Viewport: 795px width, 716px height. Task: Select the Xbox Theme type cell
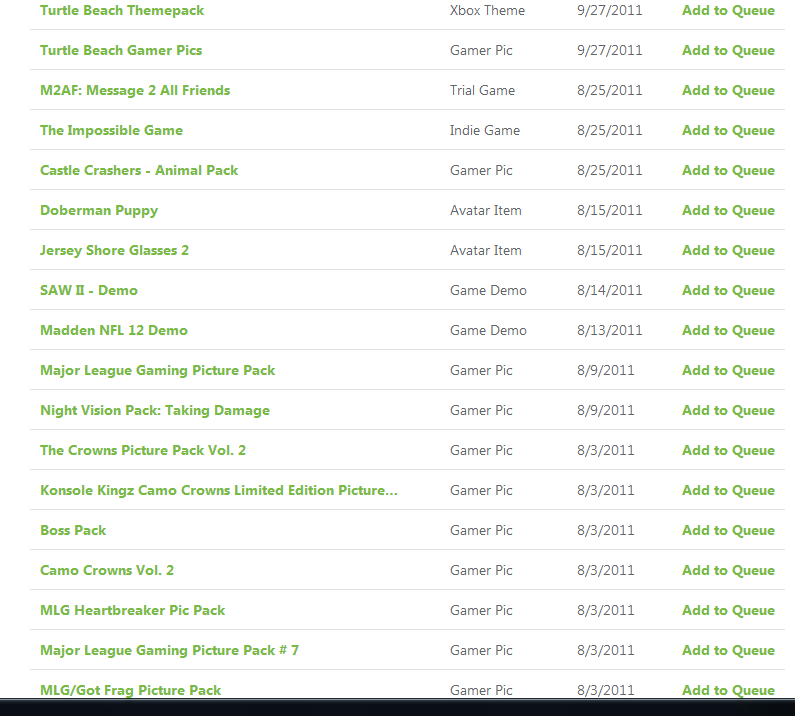[487, 11]
